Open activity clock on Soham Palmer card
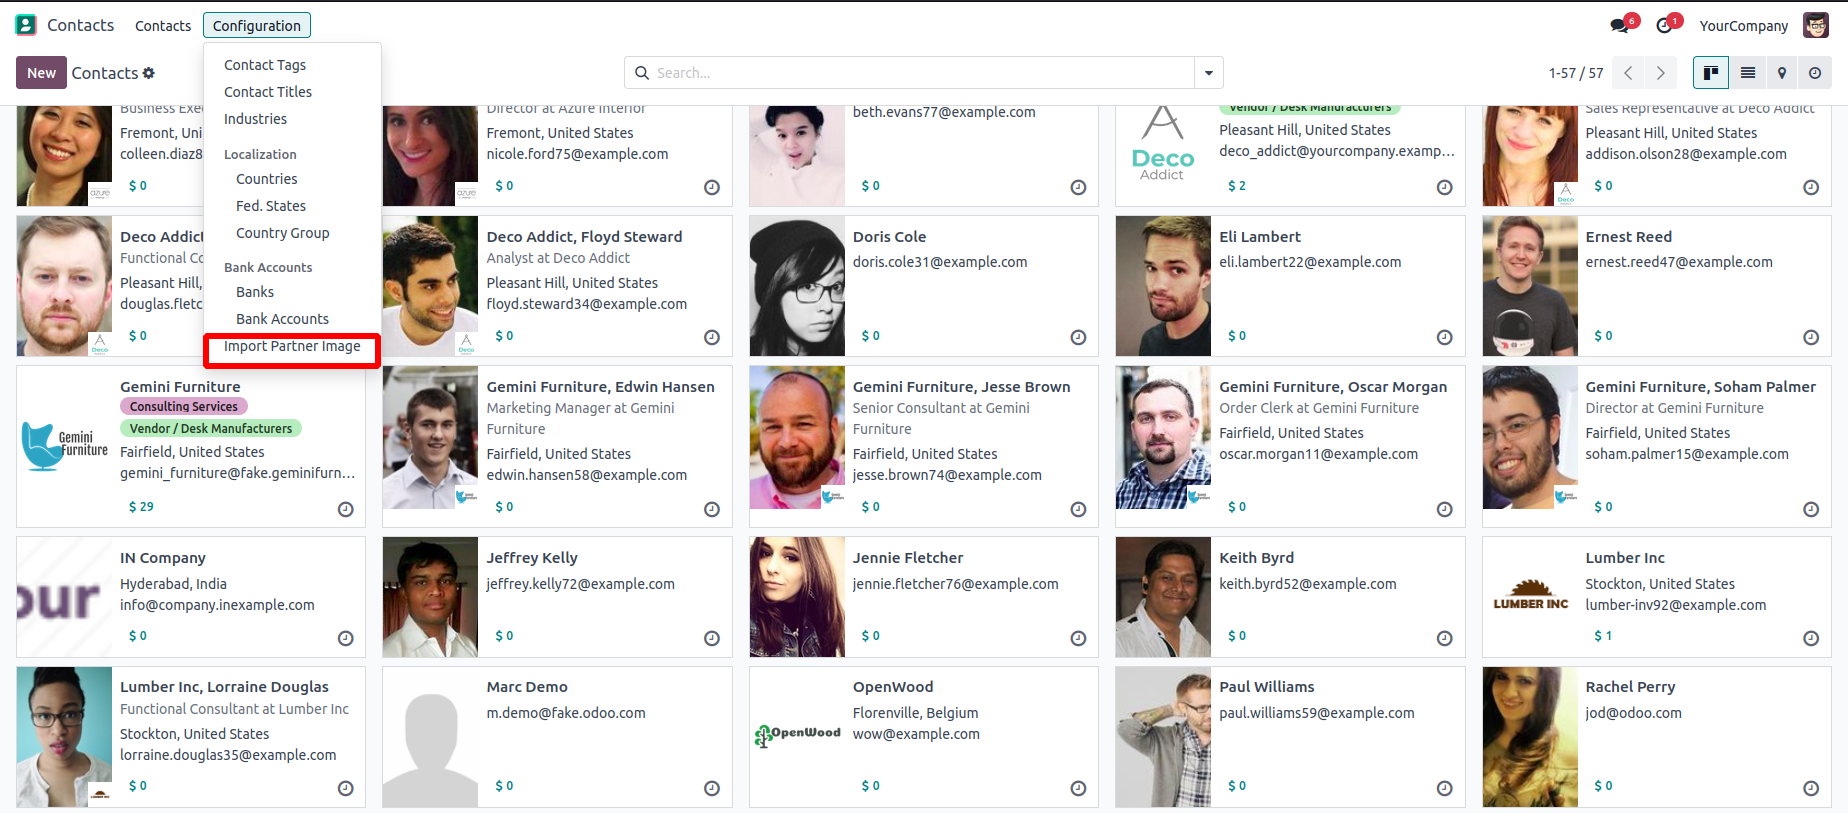This screenshot has height=813, width=1848. tap(1811, 509)
